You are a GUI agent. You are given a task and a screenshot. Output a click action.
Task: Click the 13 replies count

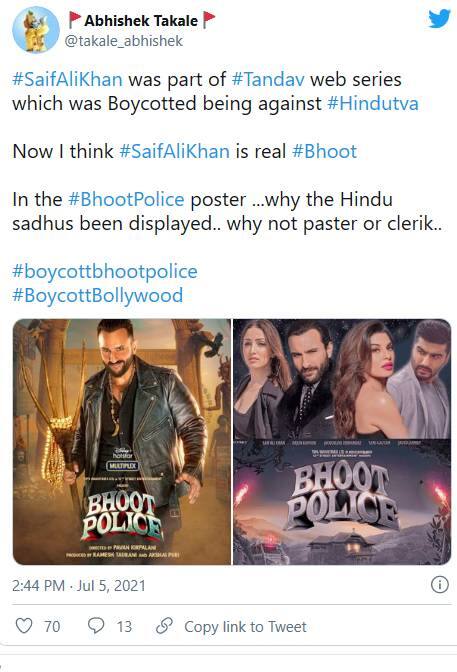[124, 627]
